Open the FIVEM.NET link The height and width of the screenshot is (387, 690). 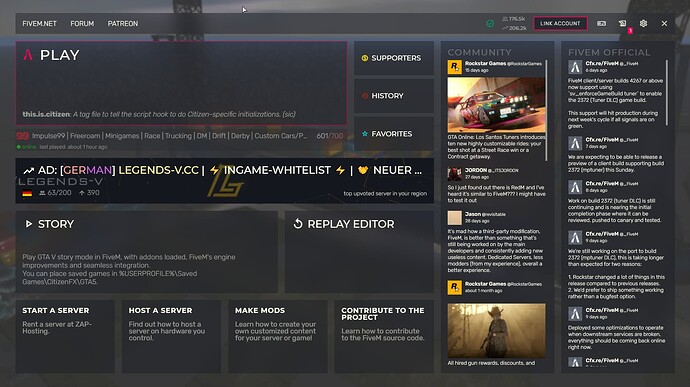point(39,23)
